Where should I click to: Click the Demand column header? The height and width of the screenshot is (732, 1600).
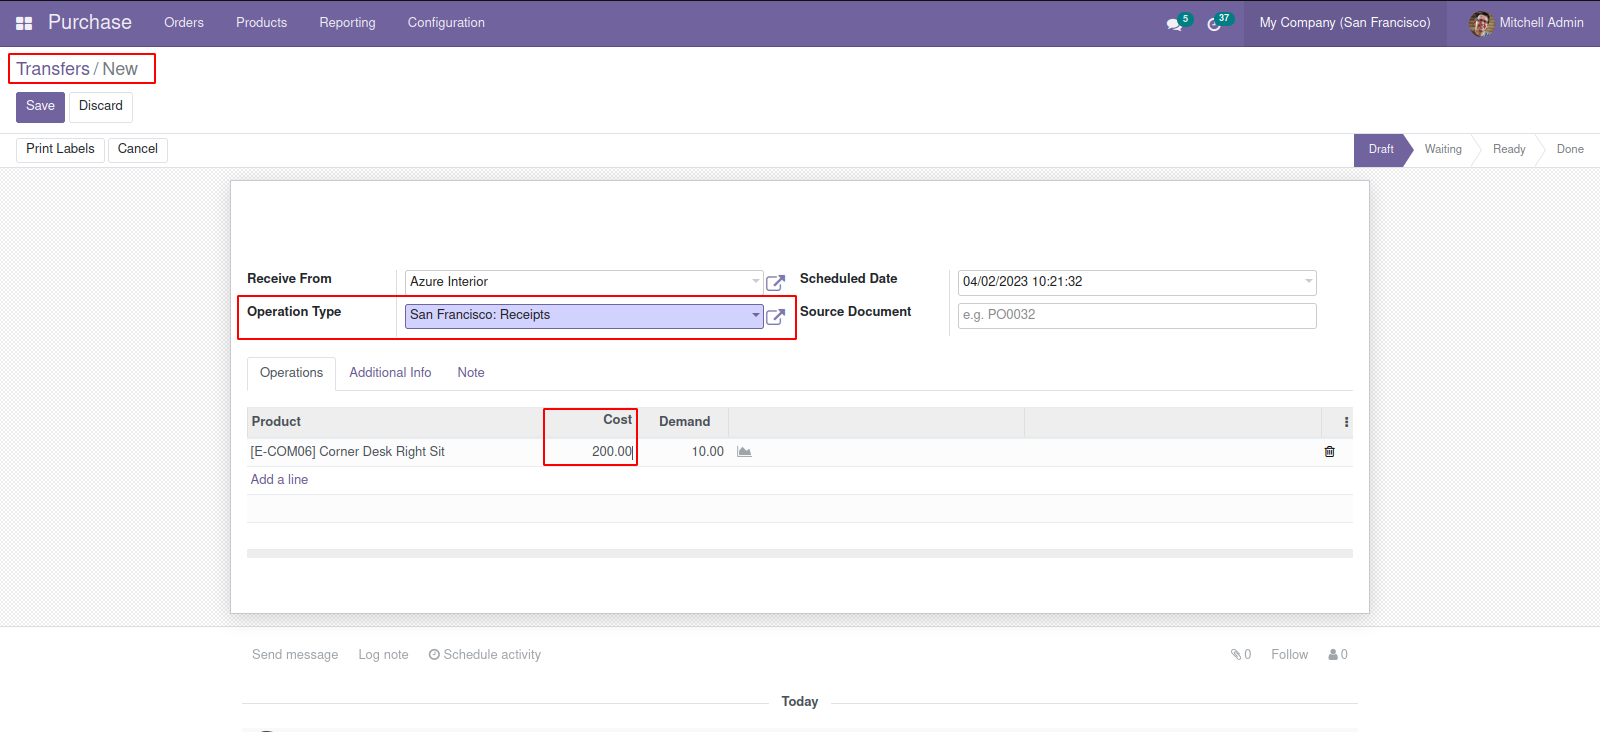pos(684,422)
